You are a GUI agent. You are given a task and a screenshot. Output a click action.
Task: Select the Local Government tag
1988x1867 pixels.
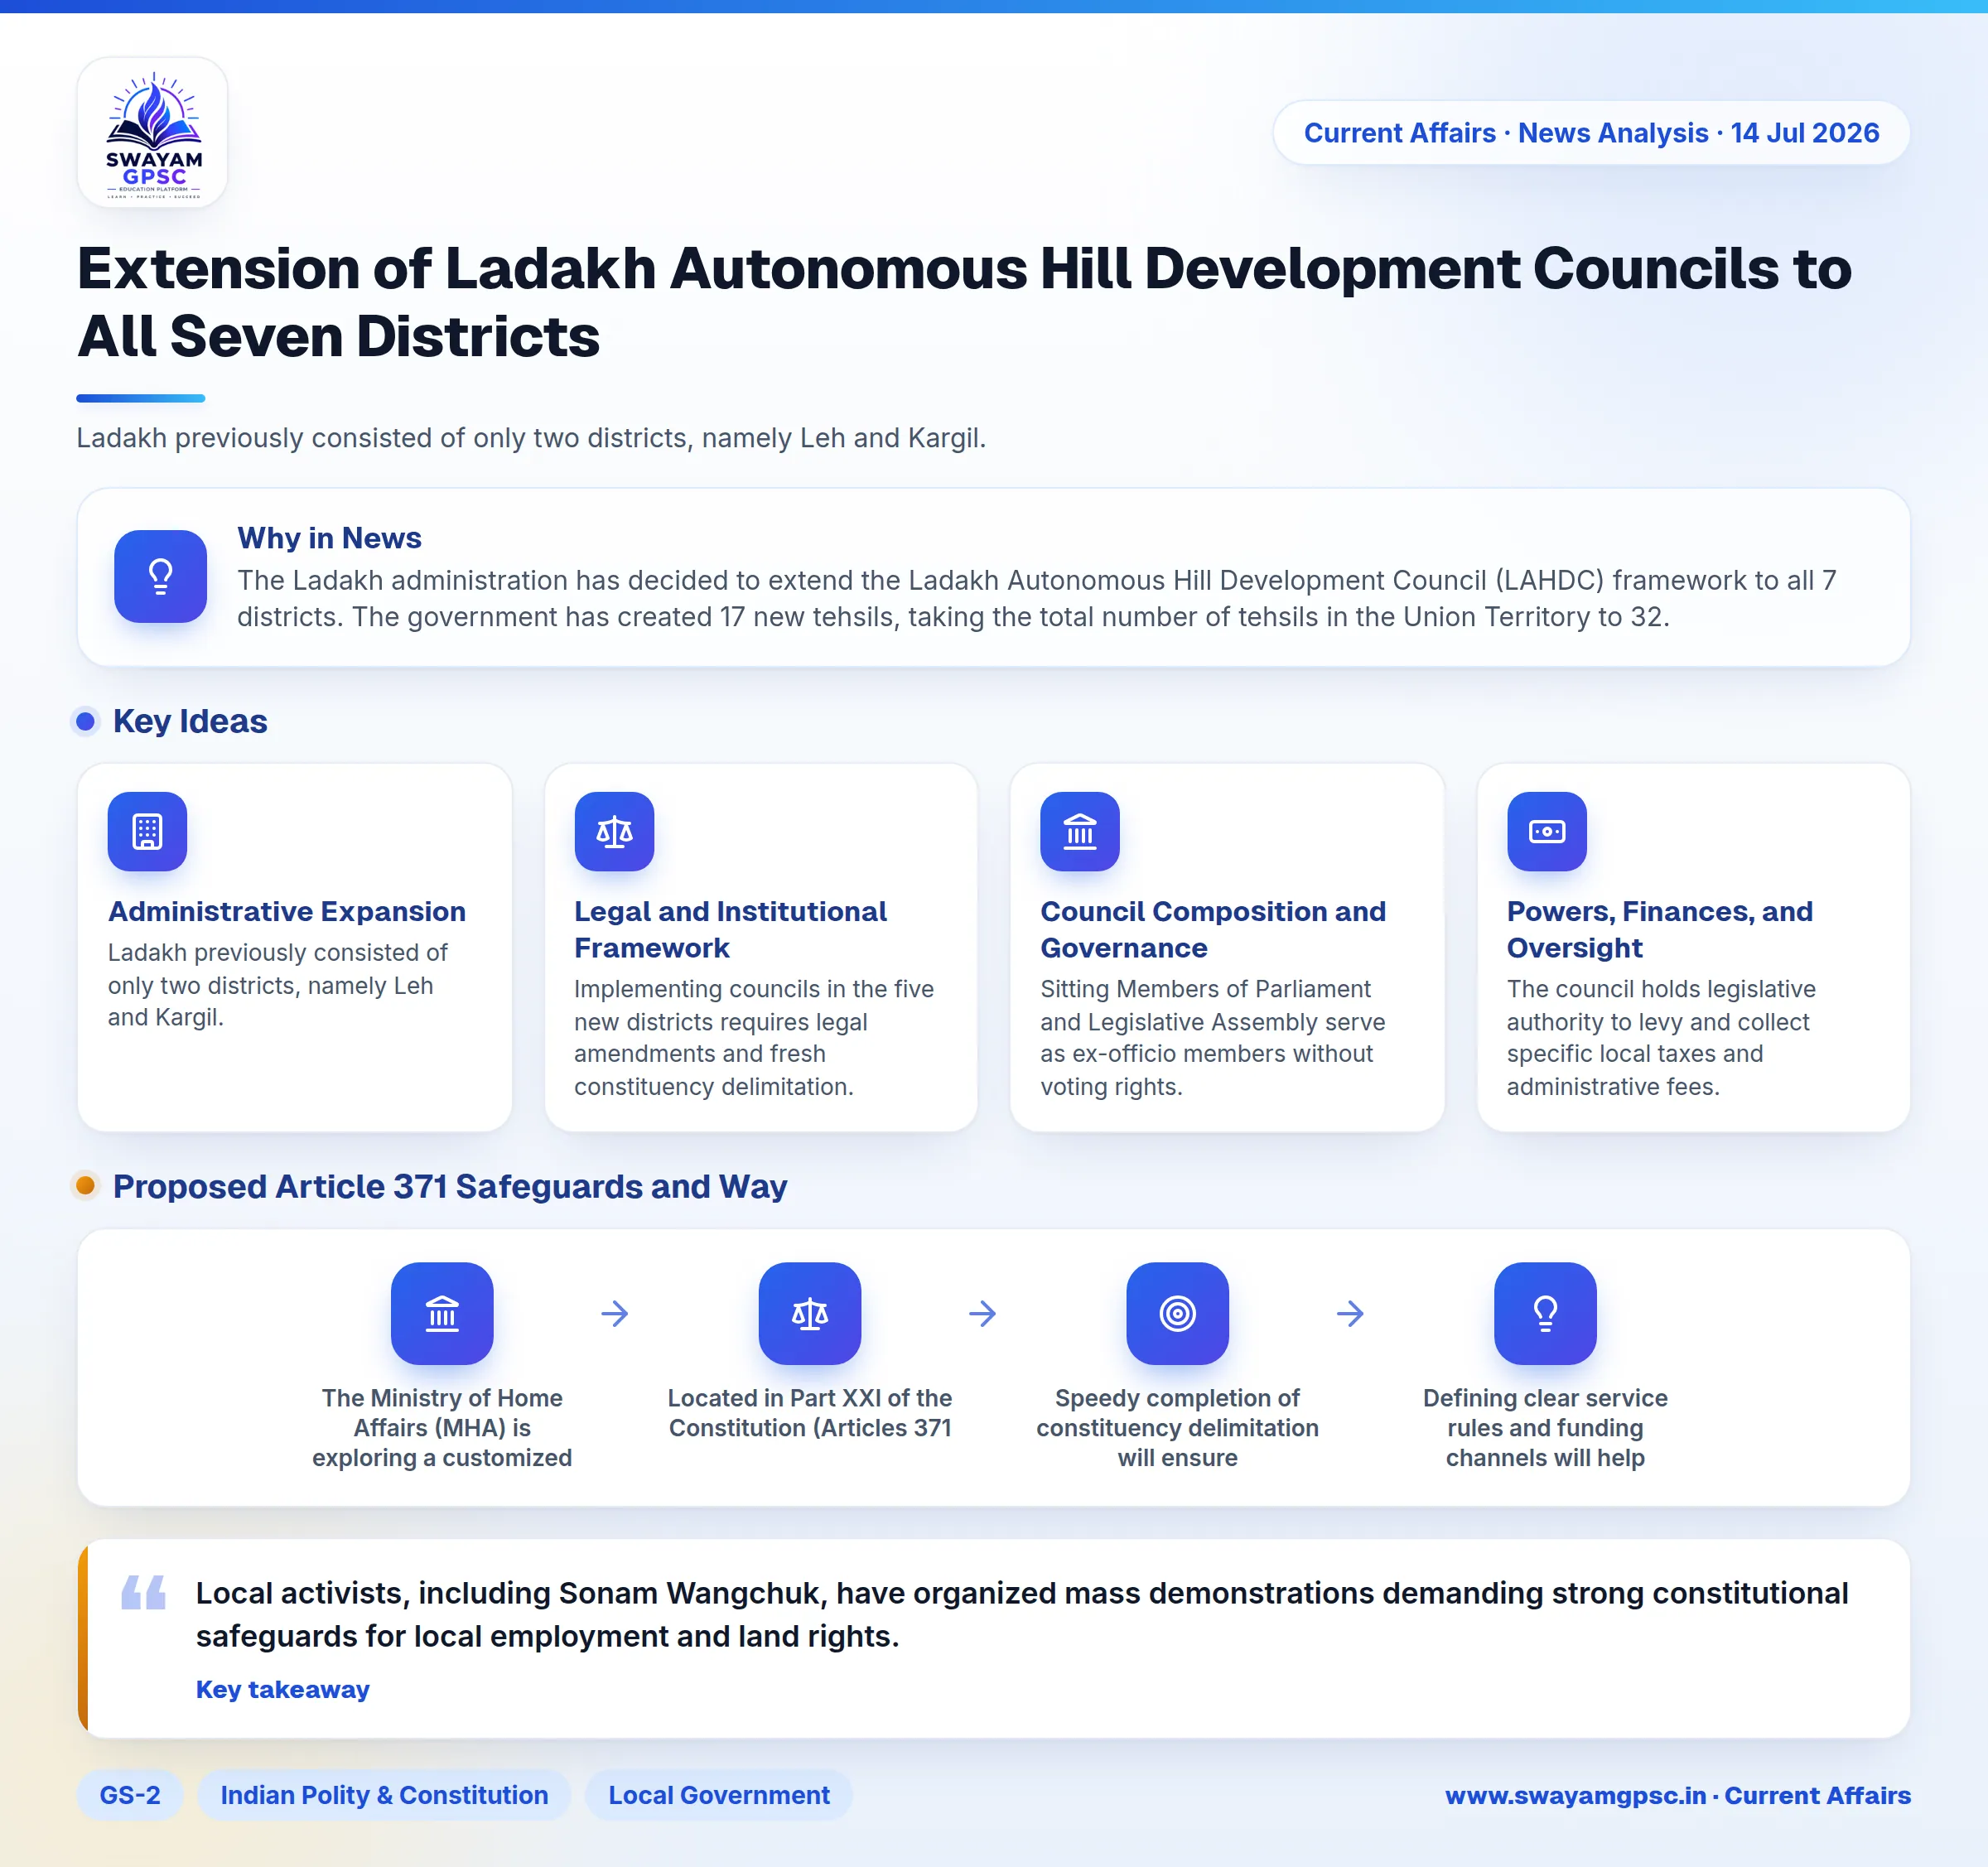coord(719,1795)
